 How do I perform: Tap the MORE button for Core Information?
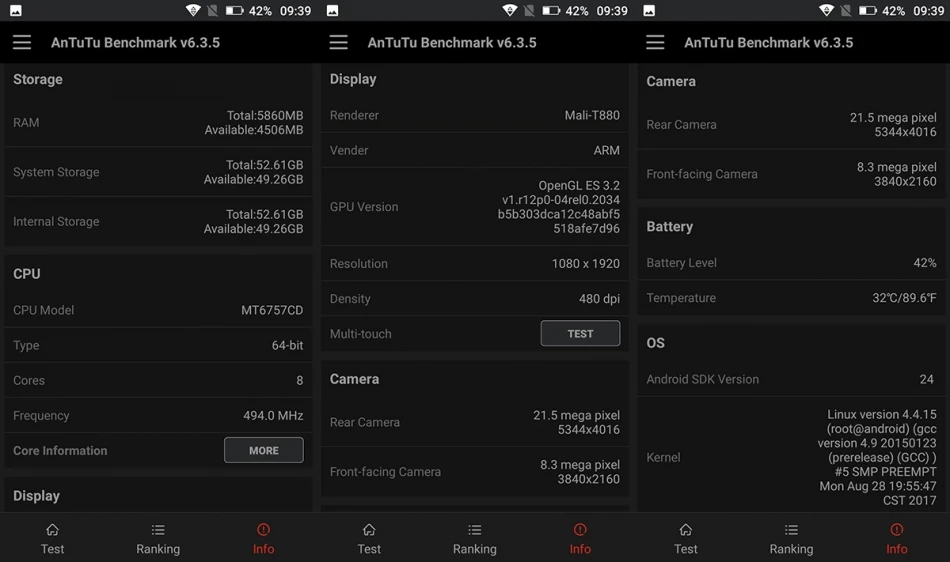coord(264,450)
